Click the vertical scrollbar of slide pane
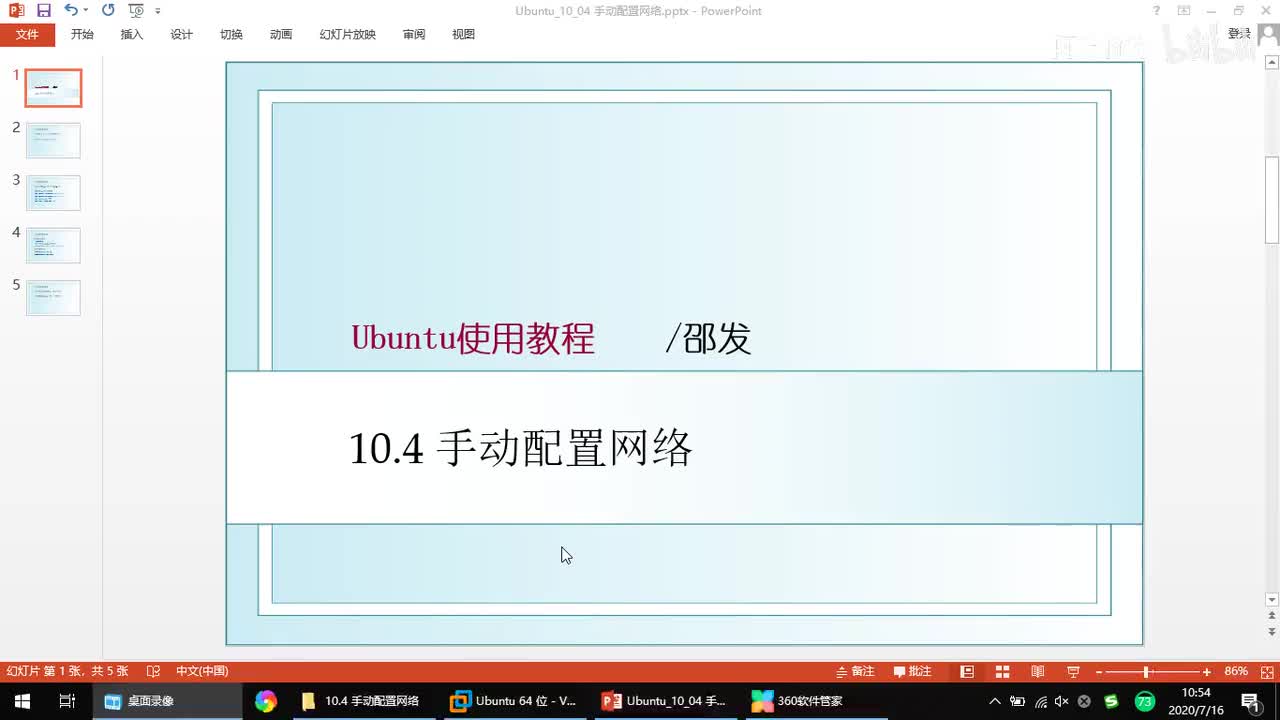The image size is (1280, 720). [1272, 200]
